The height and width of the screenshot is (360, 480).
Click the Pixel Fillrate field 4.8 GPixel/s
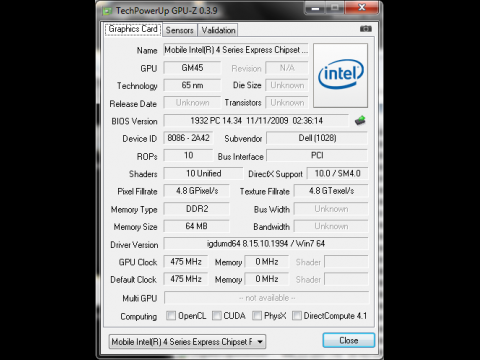[197, 191]
